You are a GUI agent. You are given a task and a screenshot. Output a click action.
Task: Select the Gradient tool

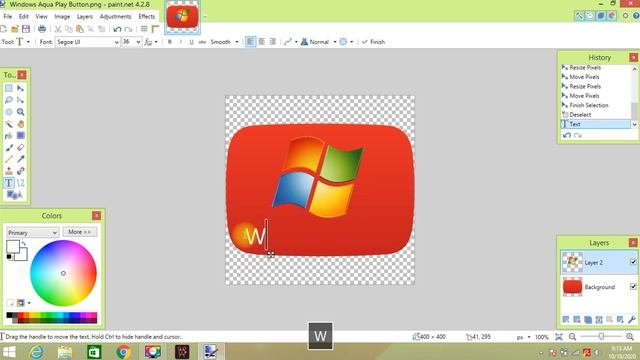[20, 136]
